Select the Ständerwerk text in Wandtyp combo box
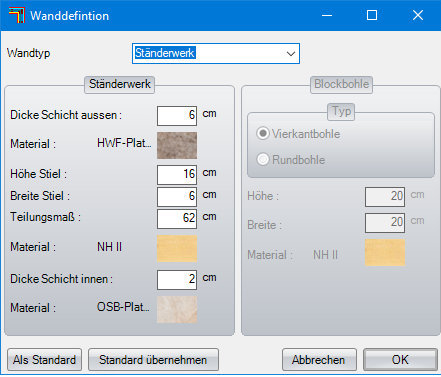The image size is (441, 377). pos(165,53)
